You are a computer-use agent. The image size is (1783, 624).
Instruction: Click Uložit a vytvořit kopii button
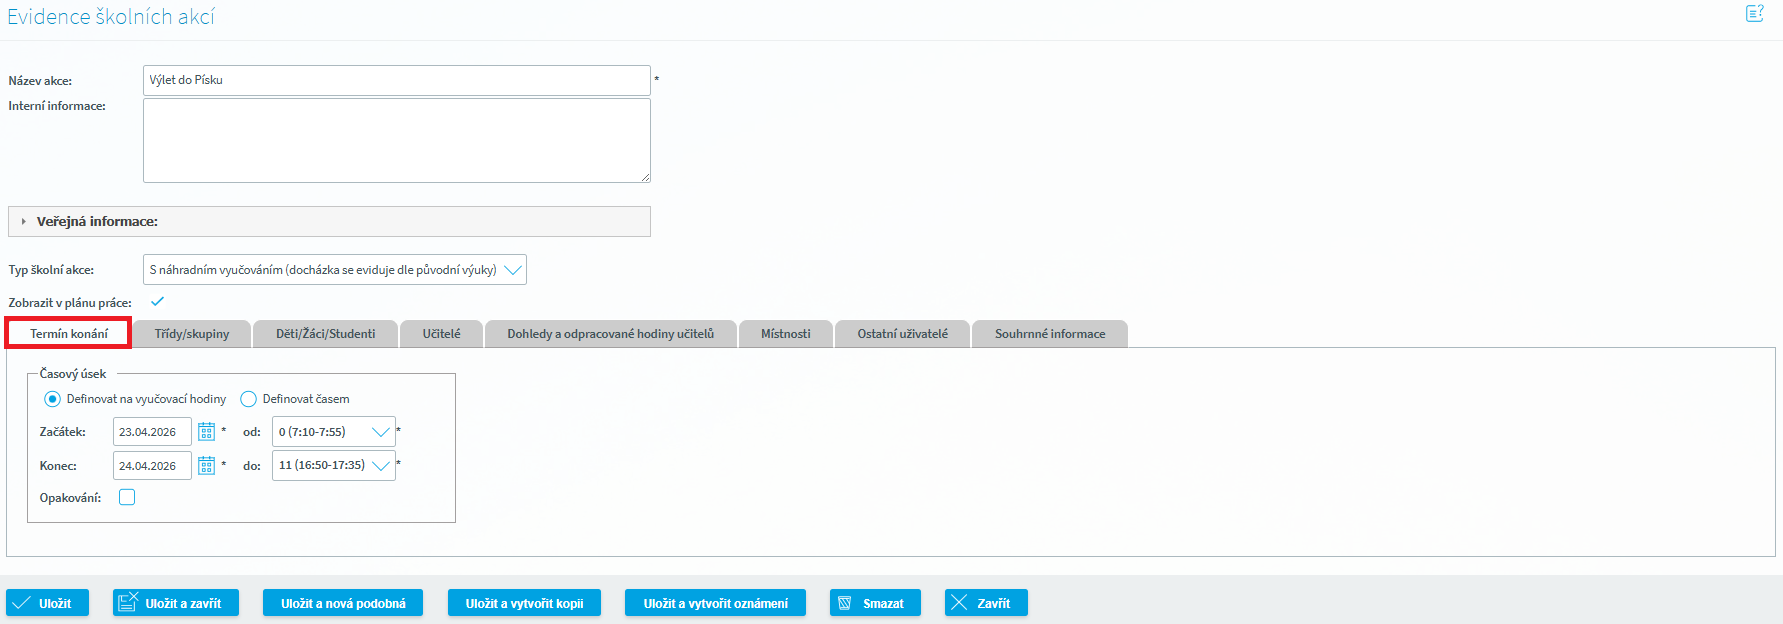coord(524,603)
